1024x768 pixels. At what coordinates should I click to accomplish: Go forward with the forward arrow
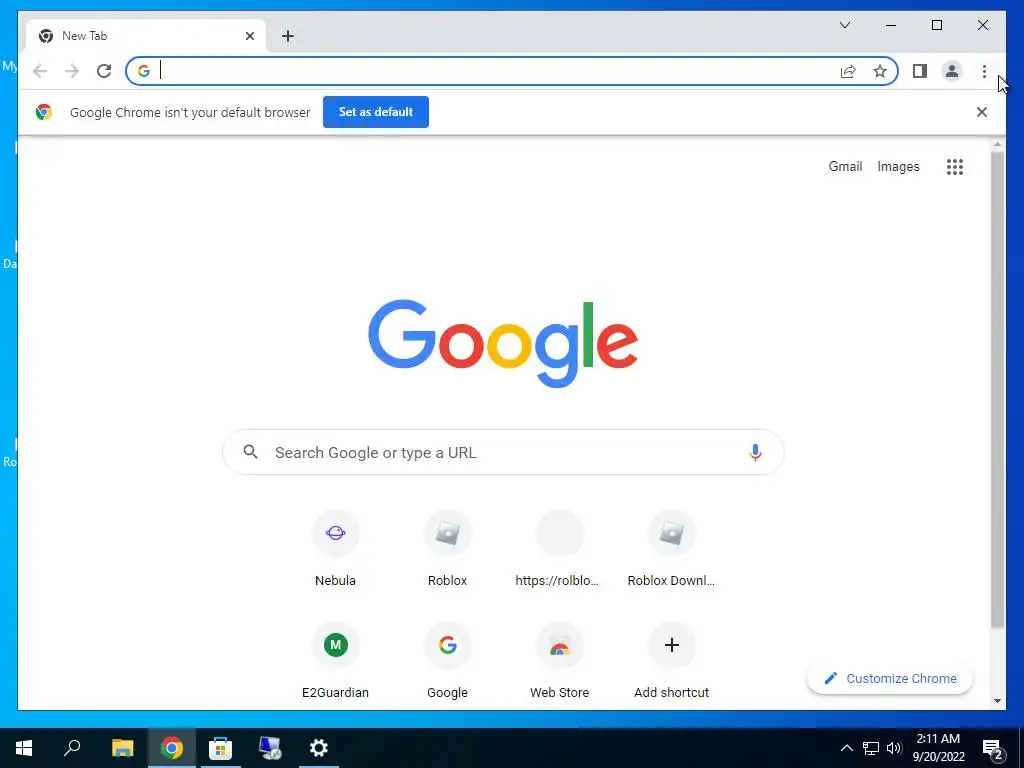(x=72, y=71)
